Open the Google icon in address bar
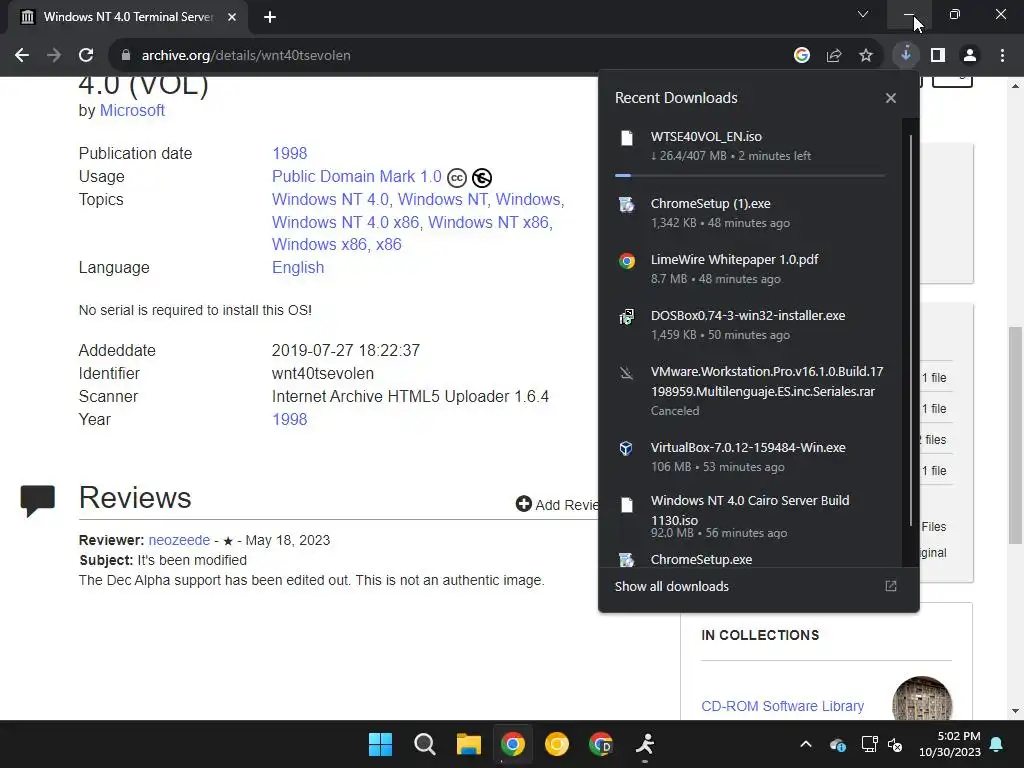This screenshot has height=768, width=1024. tap(801, 56)
